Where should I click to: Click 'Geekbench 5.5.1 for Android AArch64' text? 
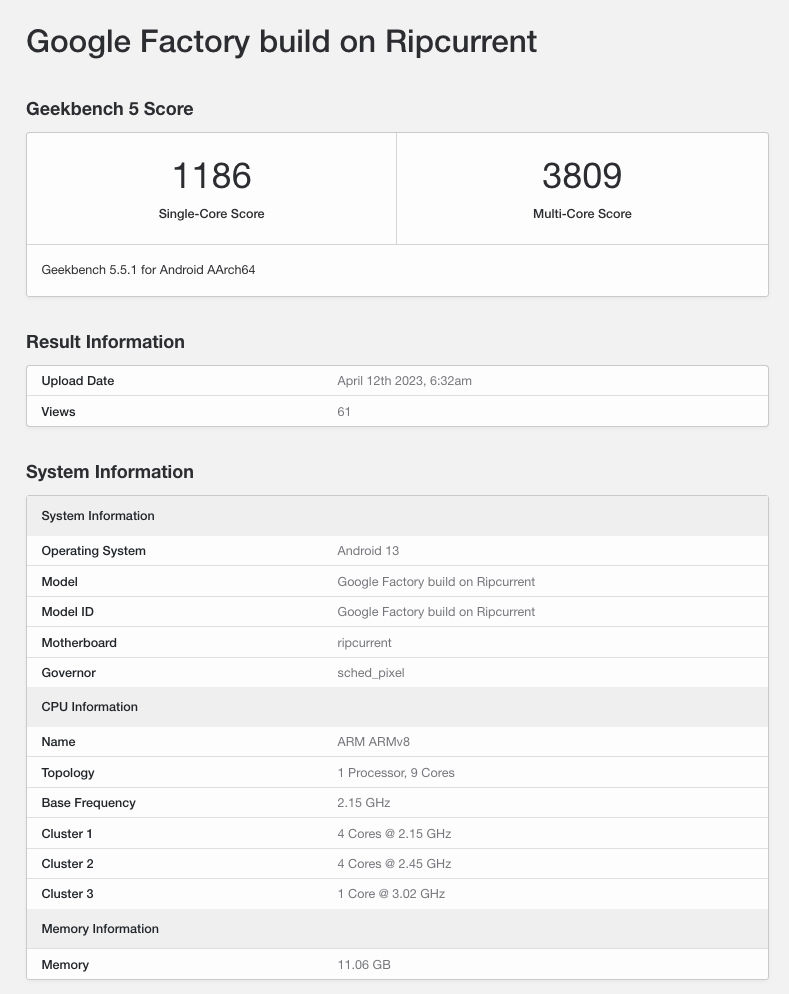coord(148,270)
